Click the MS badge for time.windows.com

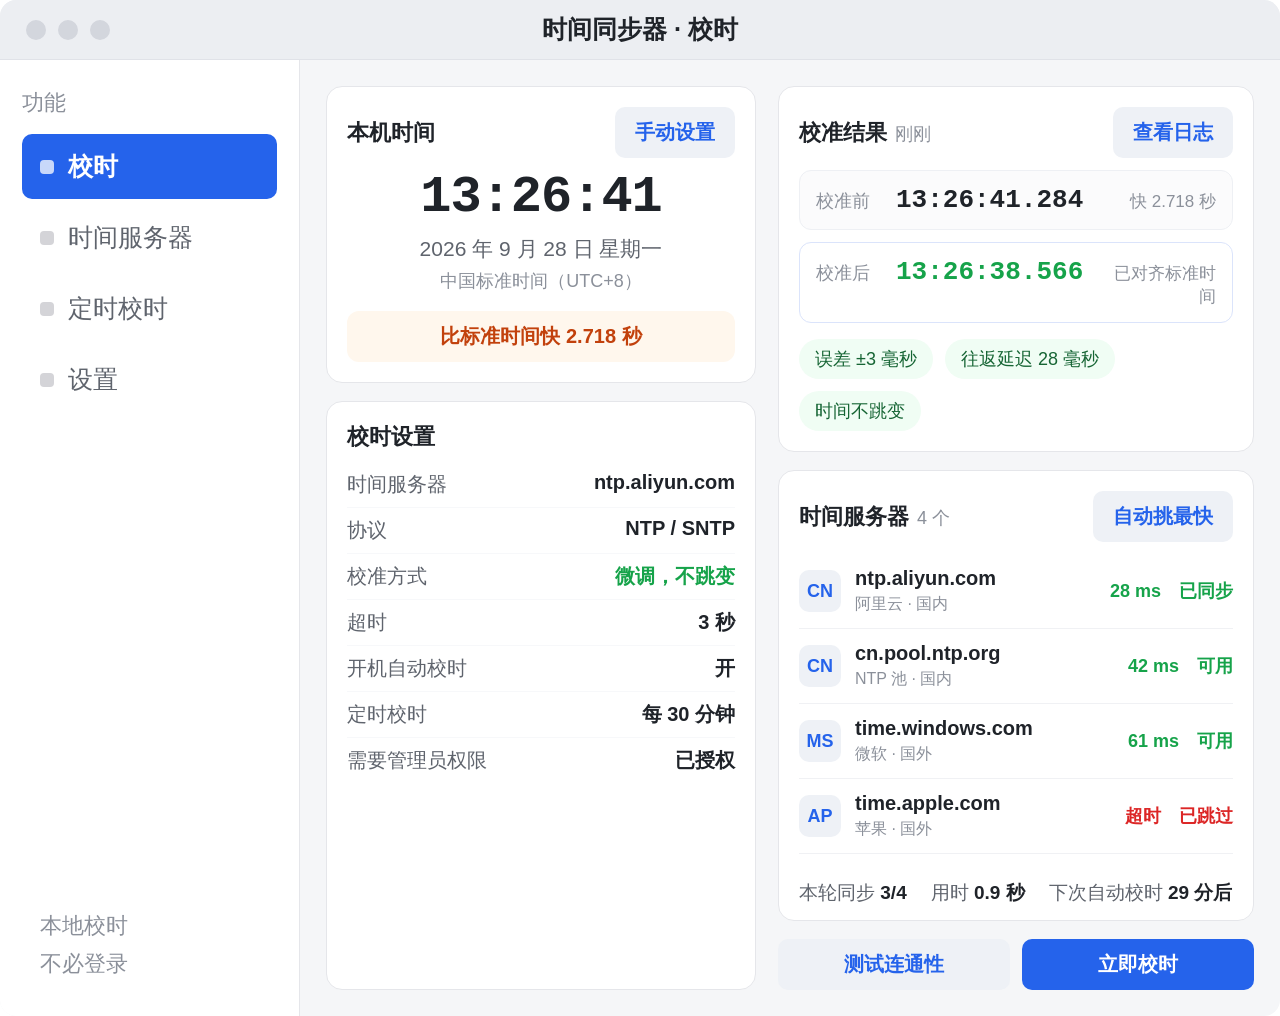(x=820, y=741)
